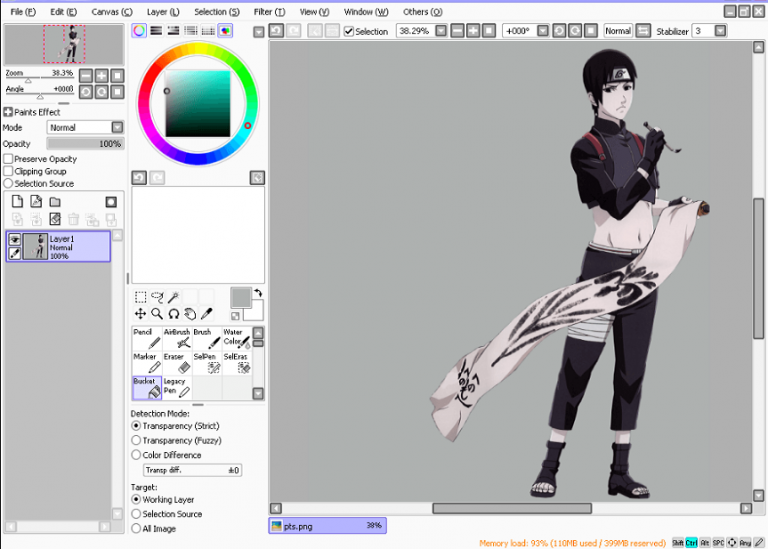The image size is (768, 549).
Task: Select the Brush tool
Action: (207, 338)
